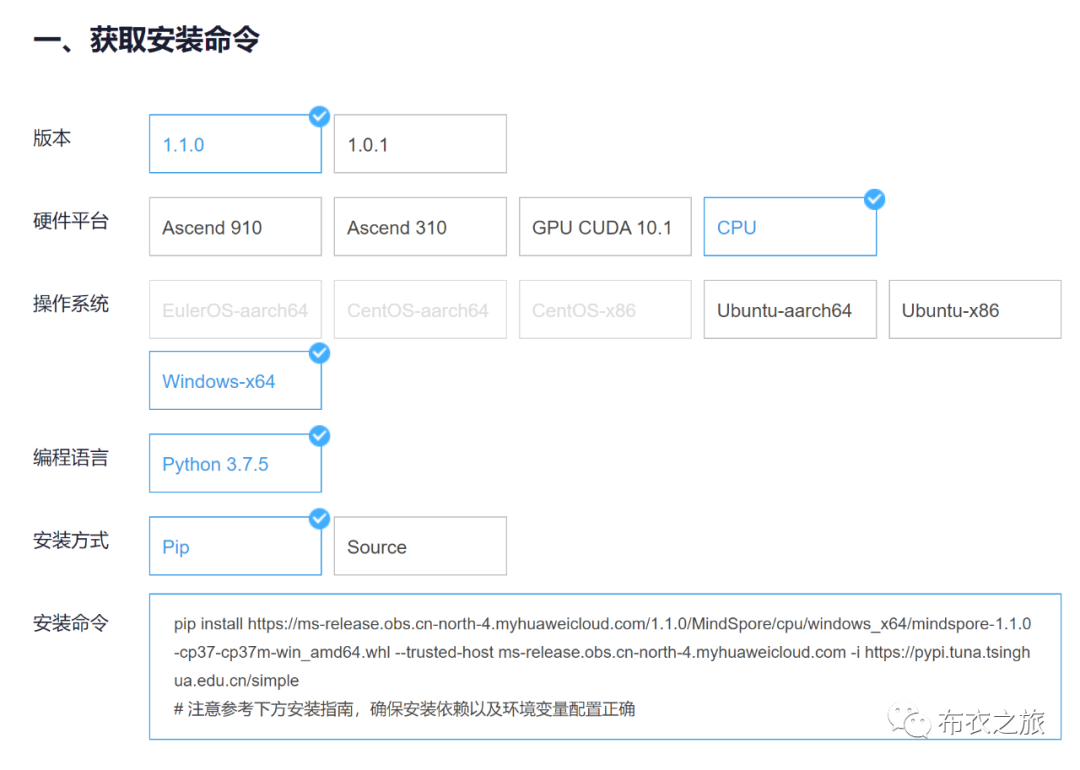Click the '安装方式' row label
Viewport: 1080px width, 770px height.
pyautogui.click(x=71, y=541)
